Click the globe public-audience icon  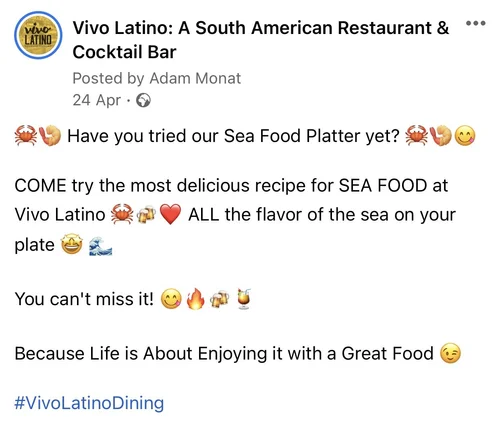143,100
